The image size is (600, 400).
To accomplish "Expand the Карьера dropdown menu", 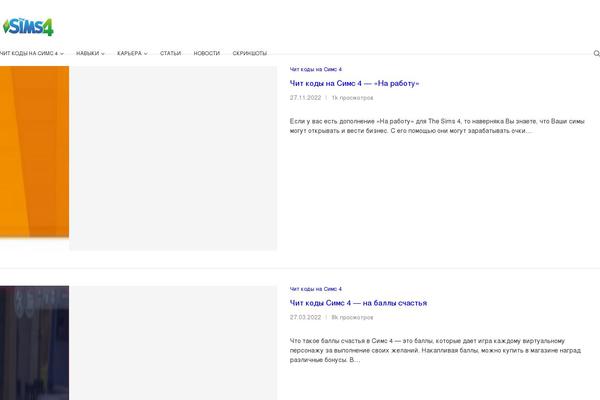I will [x=132, y=53].
